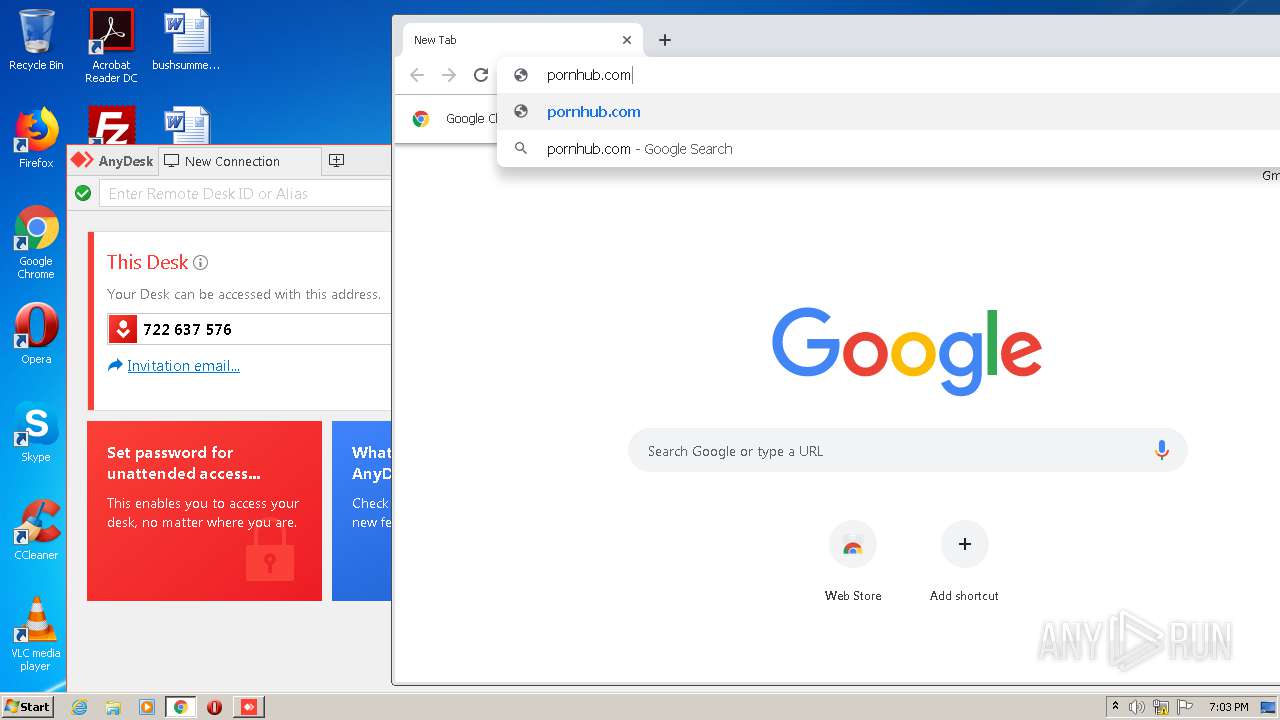Open Internet Explorer from the taskbar

pyautogui.click(x=80, y=707)
